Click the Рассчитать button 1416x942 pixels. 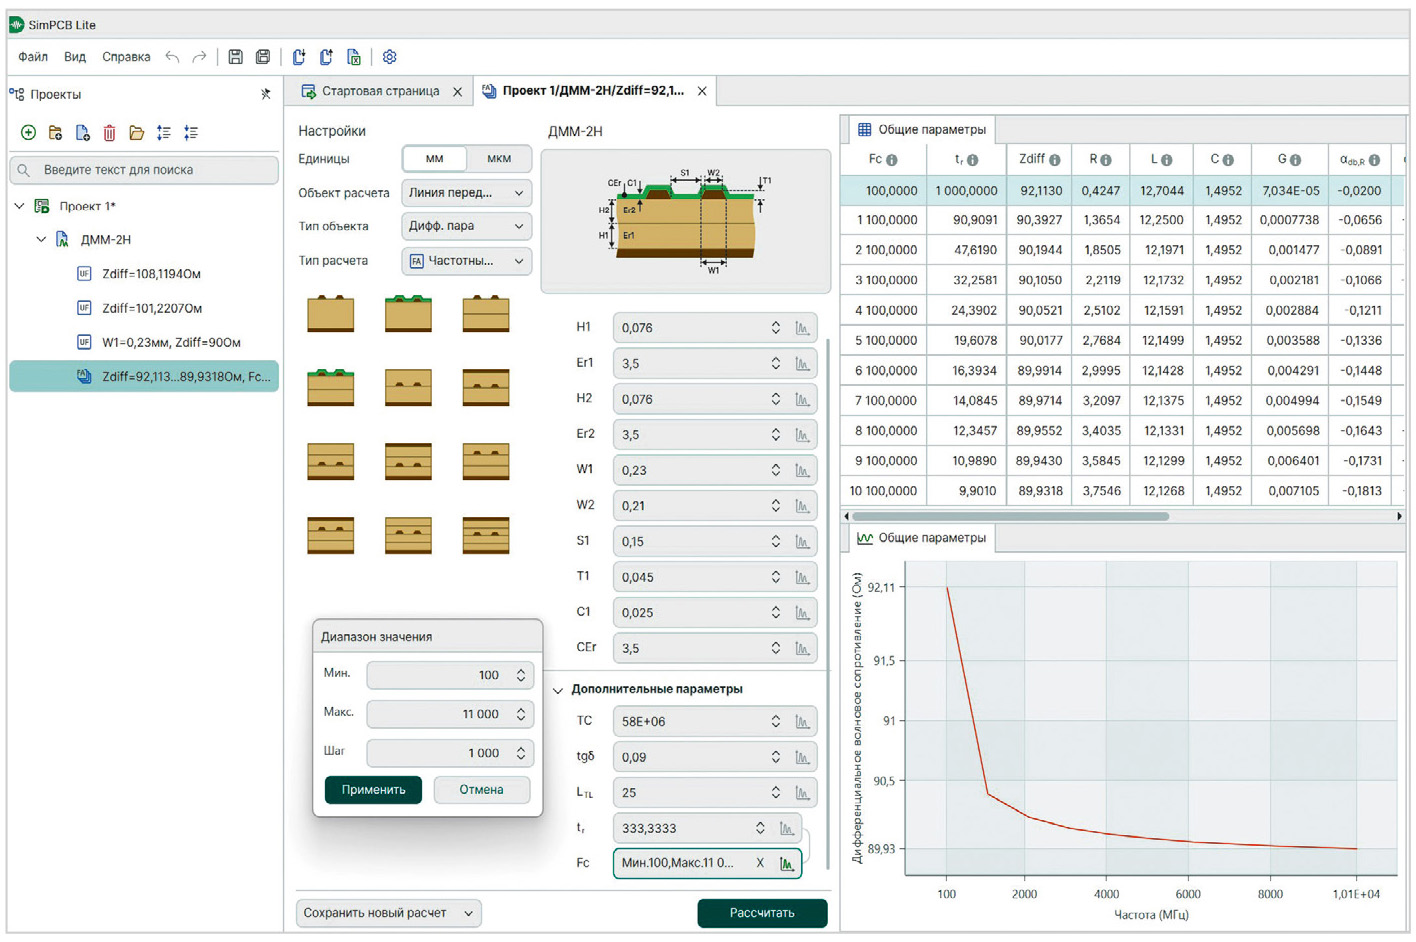762,913
